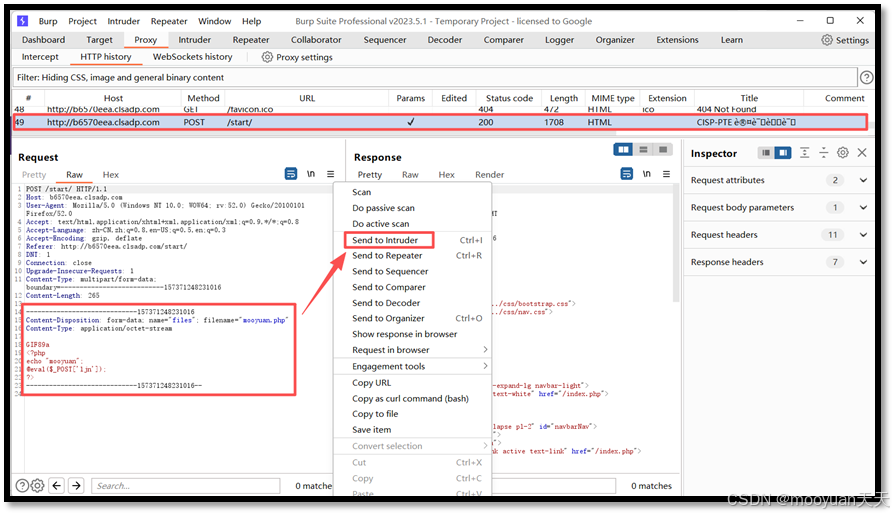Image resolution: width=894 pixels, height=515 pixels.
Task: Open the Help menu
Action: (251, 21)
